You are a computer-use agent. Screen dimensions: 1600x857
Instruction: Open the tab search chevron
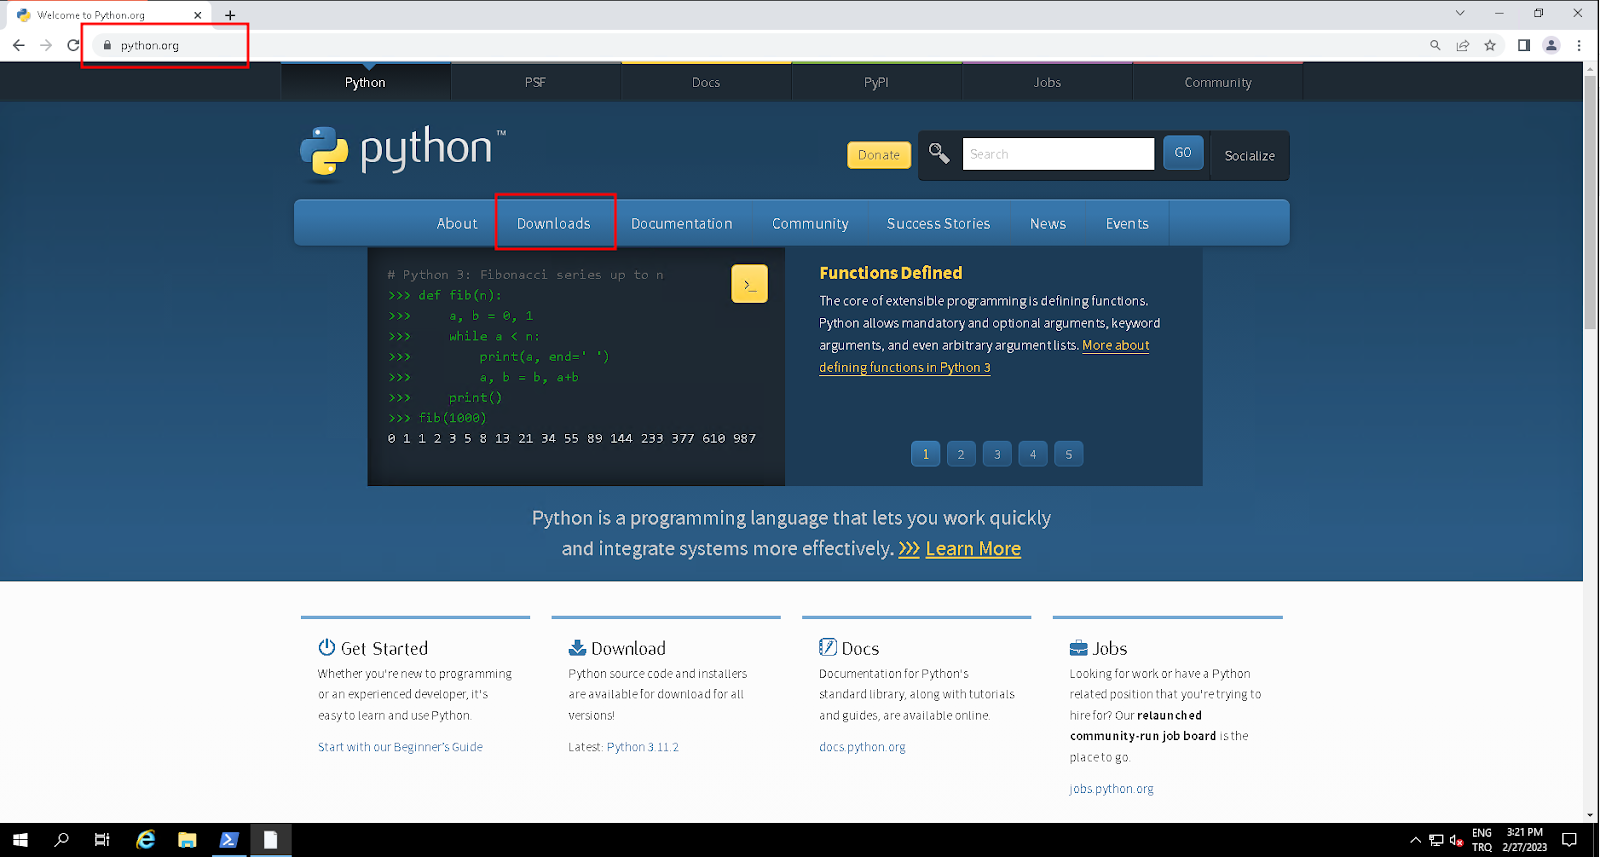pyautogui.click(x=1460, y=13)
